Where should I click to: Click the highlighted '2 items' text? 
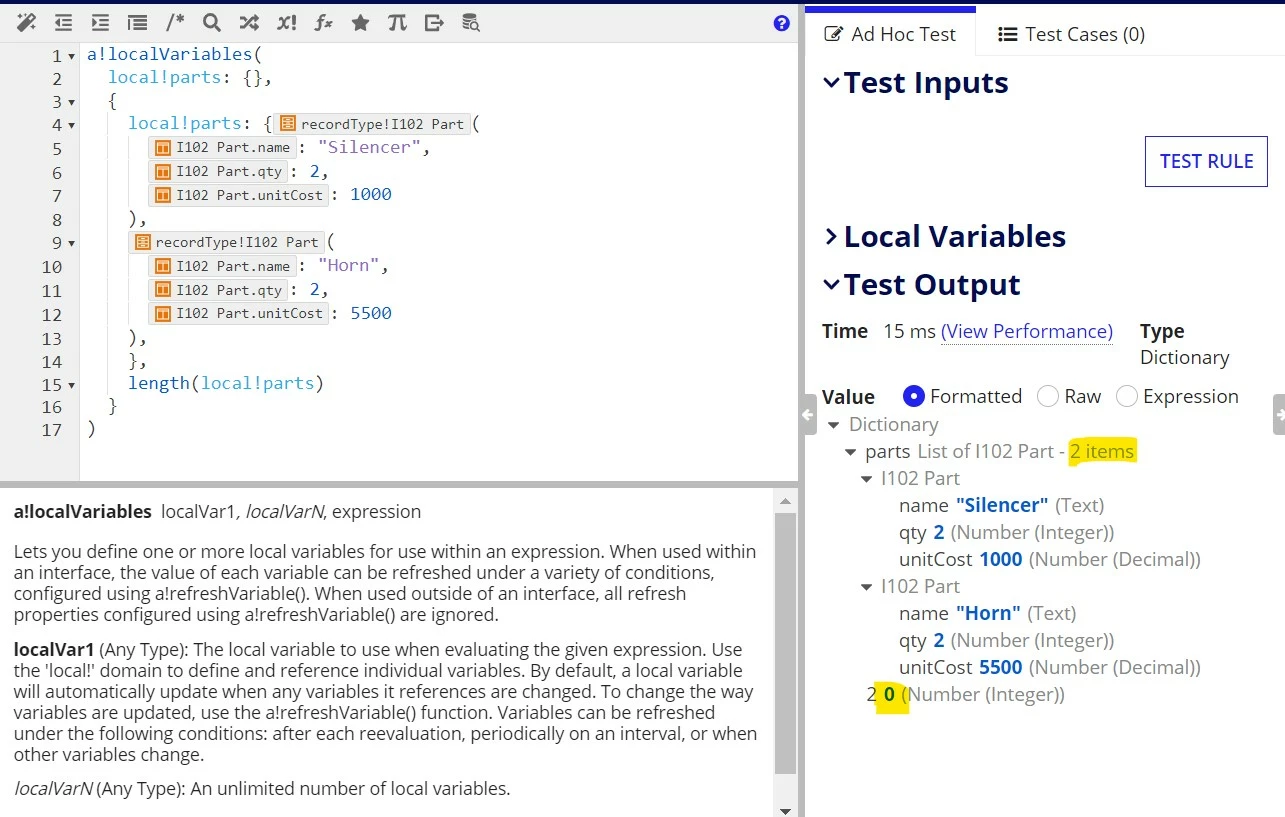click(1102, 451)
